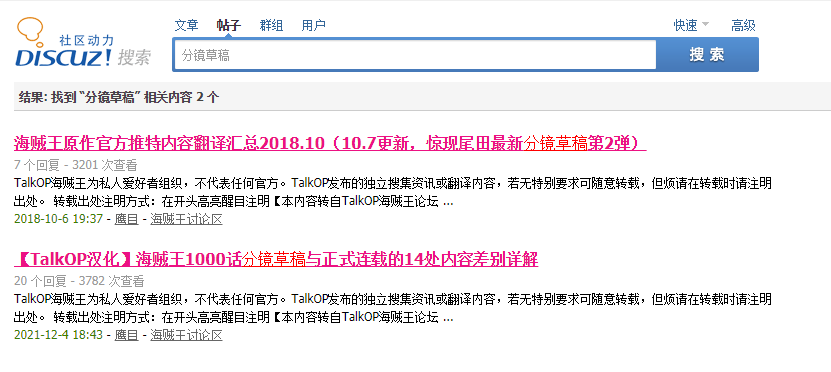Click the date 2021-12-4 18:43

coord(58,335)
